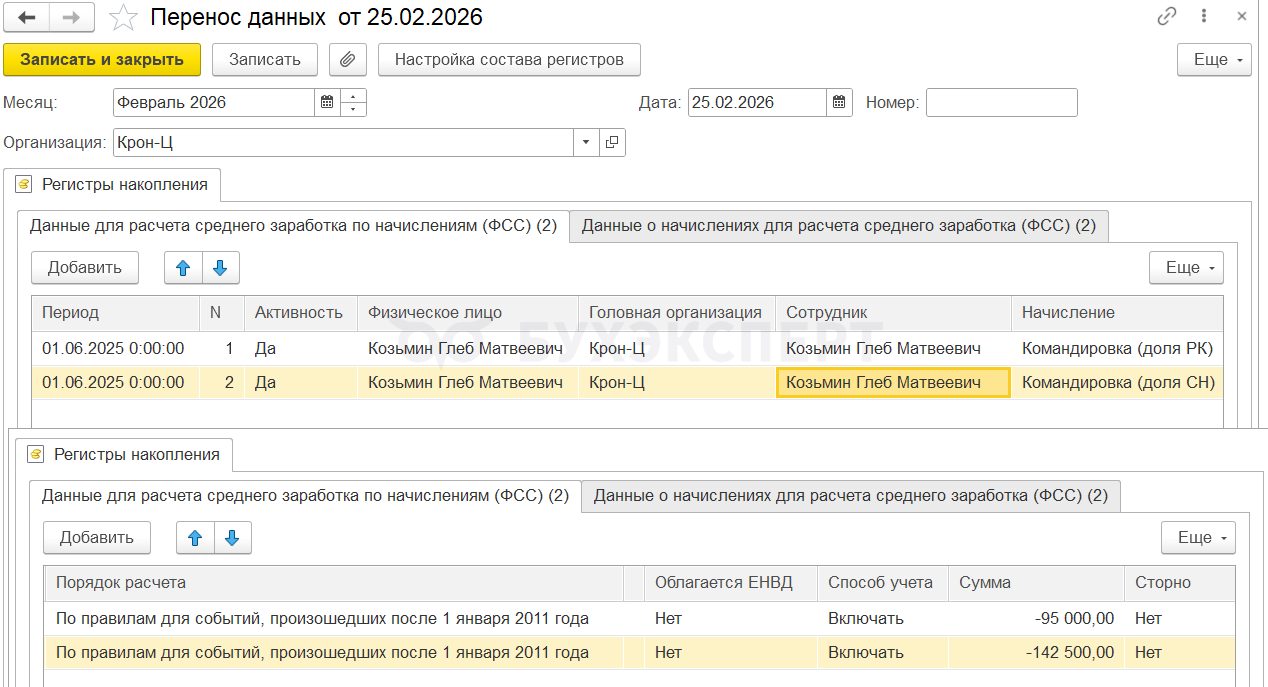Mark document as favorite with star
1268x687 pixels.
point(123,17)
